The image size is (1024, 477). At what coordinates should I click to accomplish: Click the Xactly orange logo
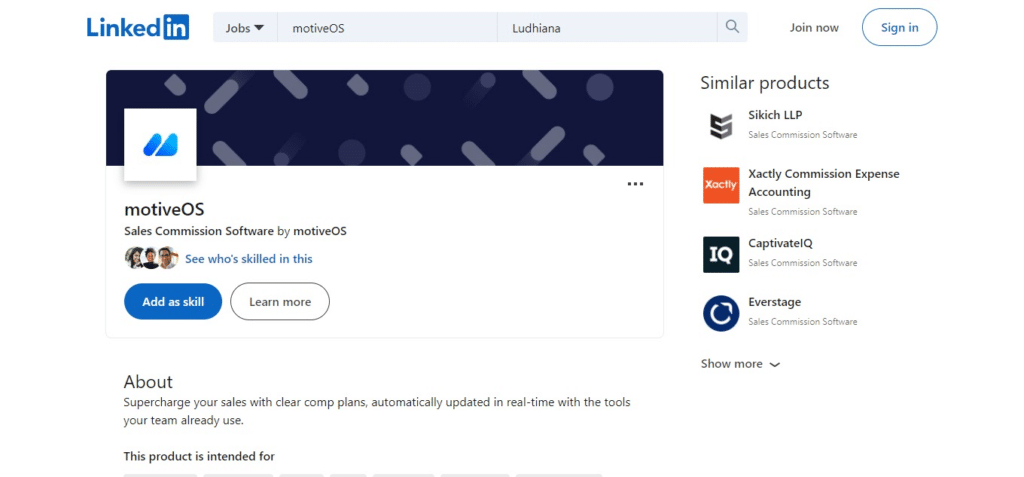[721, 185]
